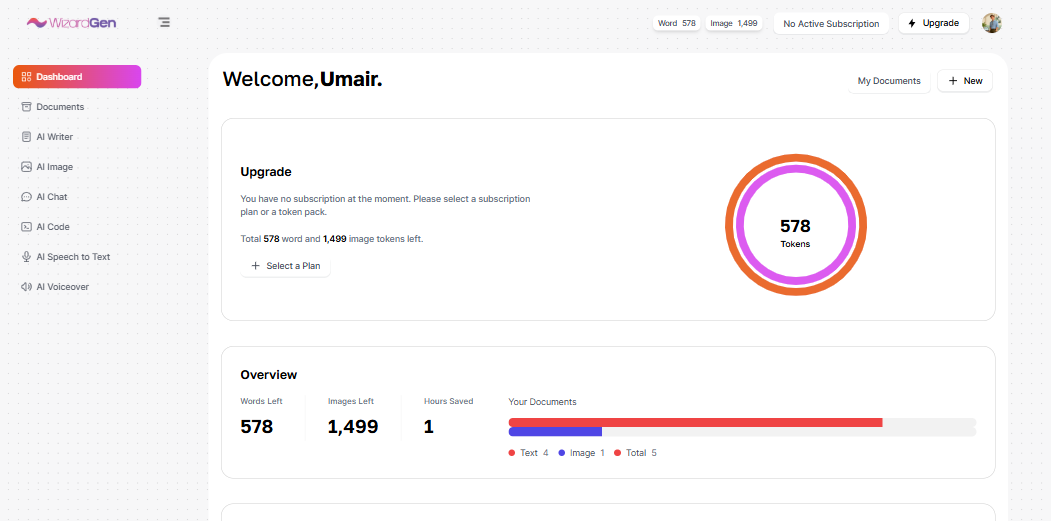
Task: Collapse the sidebar with the menu toggle
Action: click(x=164, y=22)
